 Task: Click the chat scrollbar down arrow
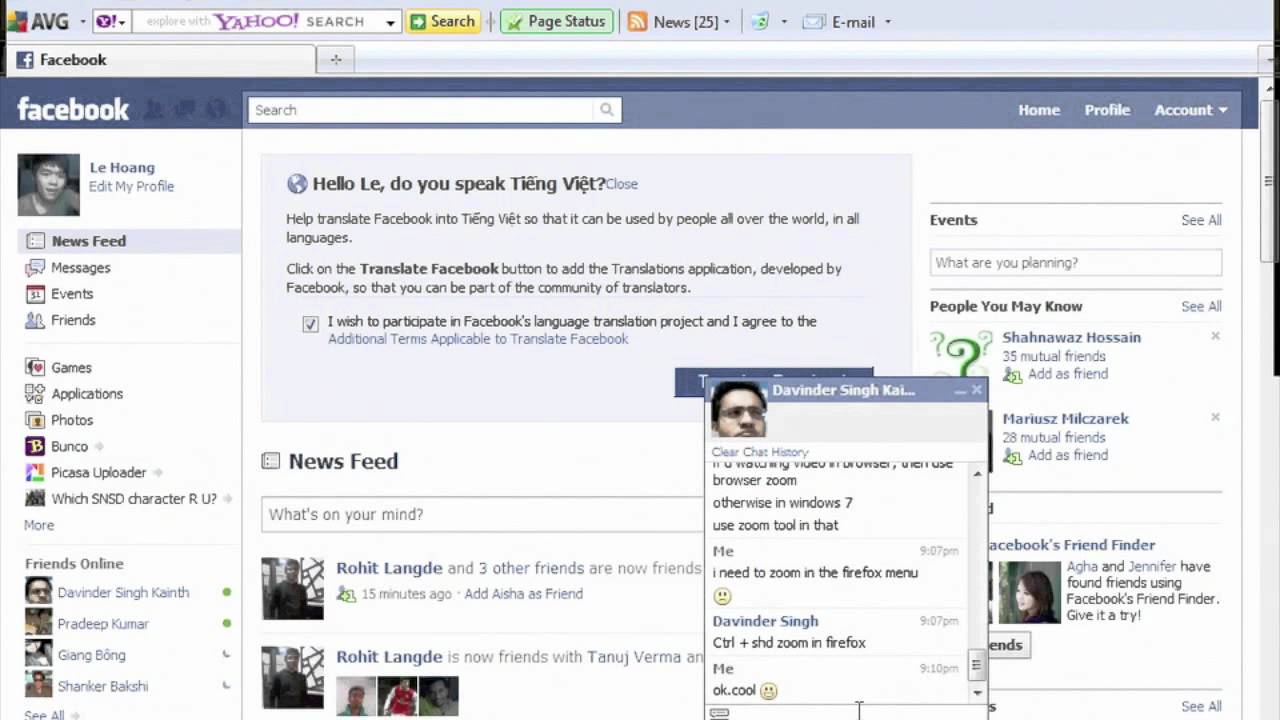(977, 692)
